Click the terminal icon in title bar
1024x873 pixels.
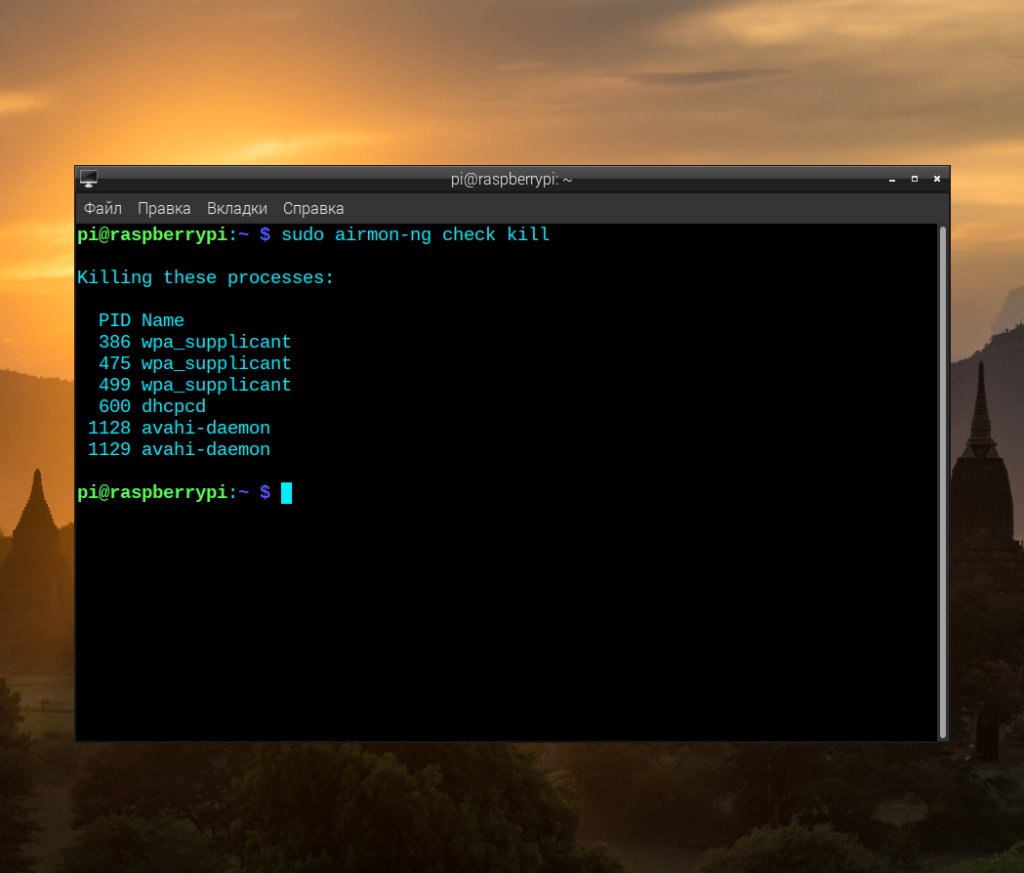(x=89, y=179)
